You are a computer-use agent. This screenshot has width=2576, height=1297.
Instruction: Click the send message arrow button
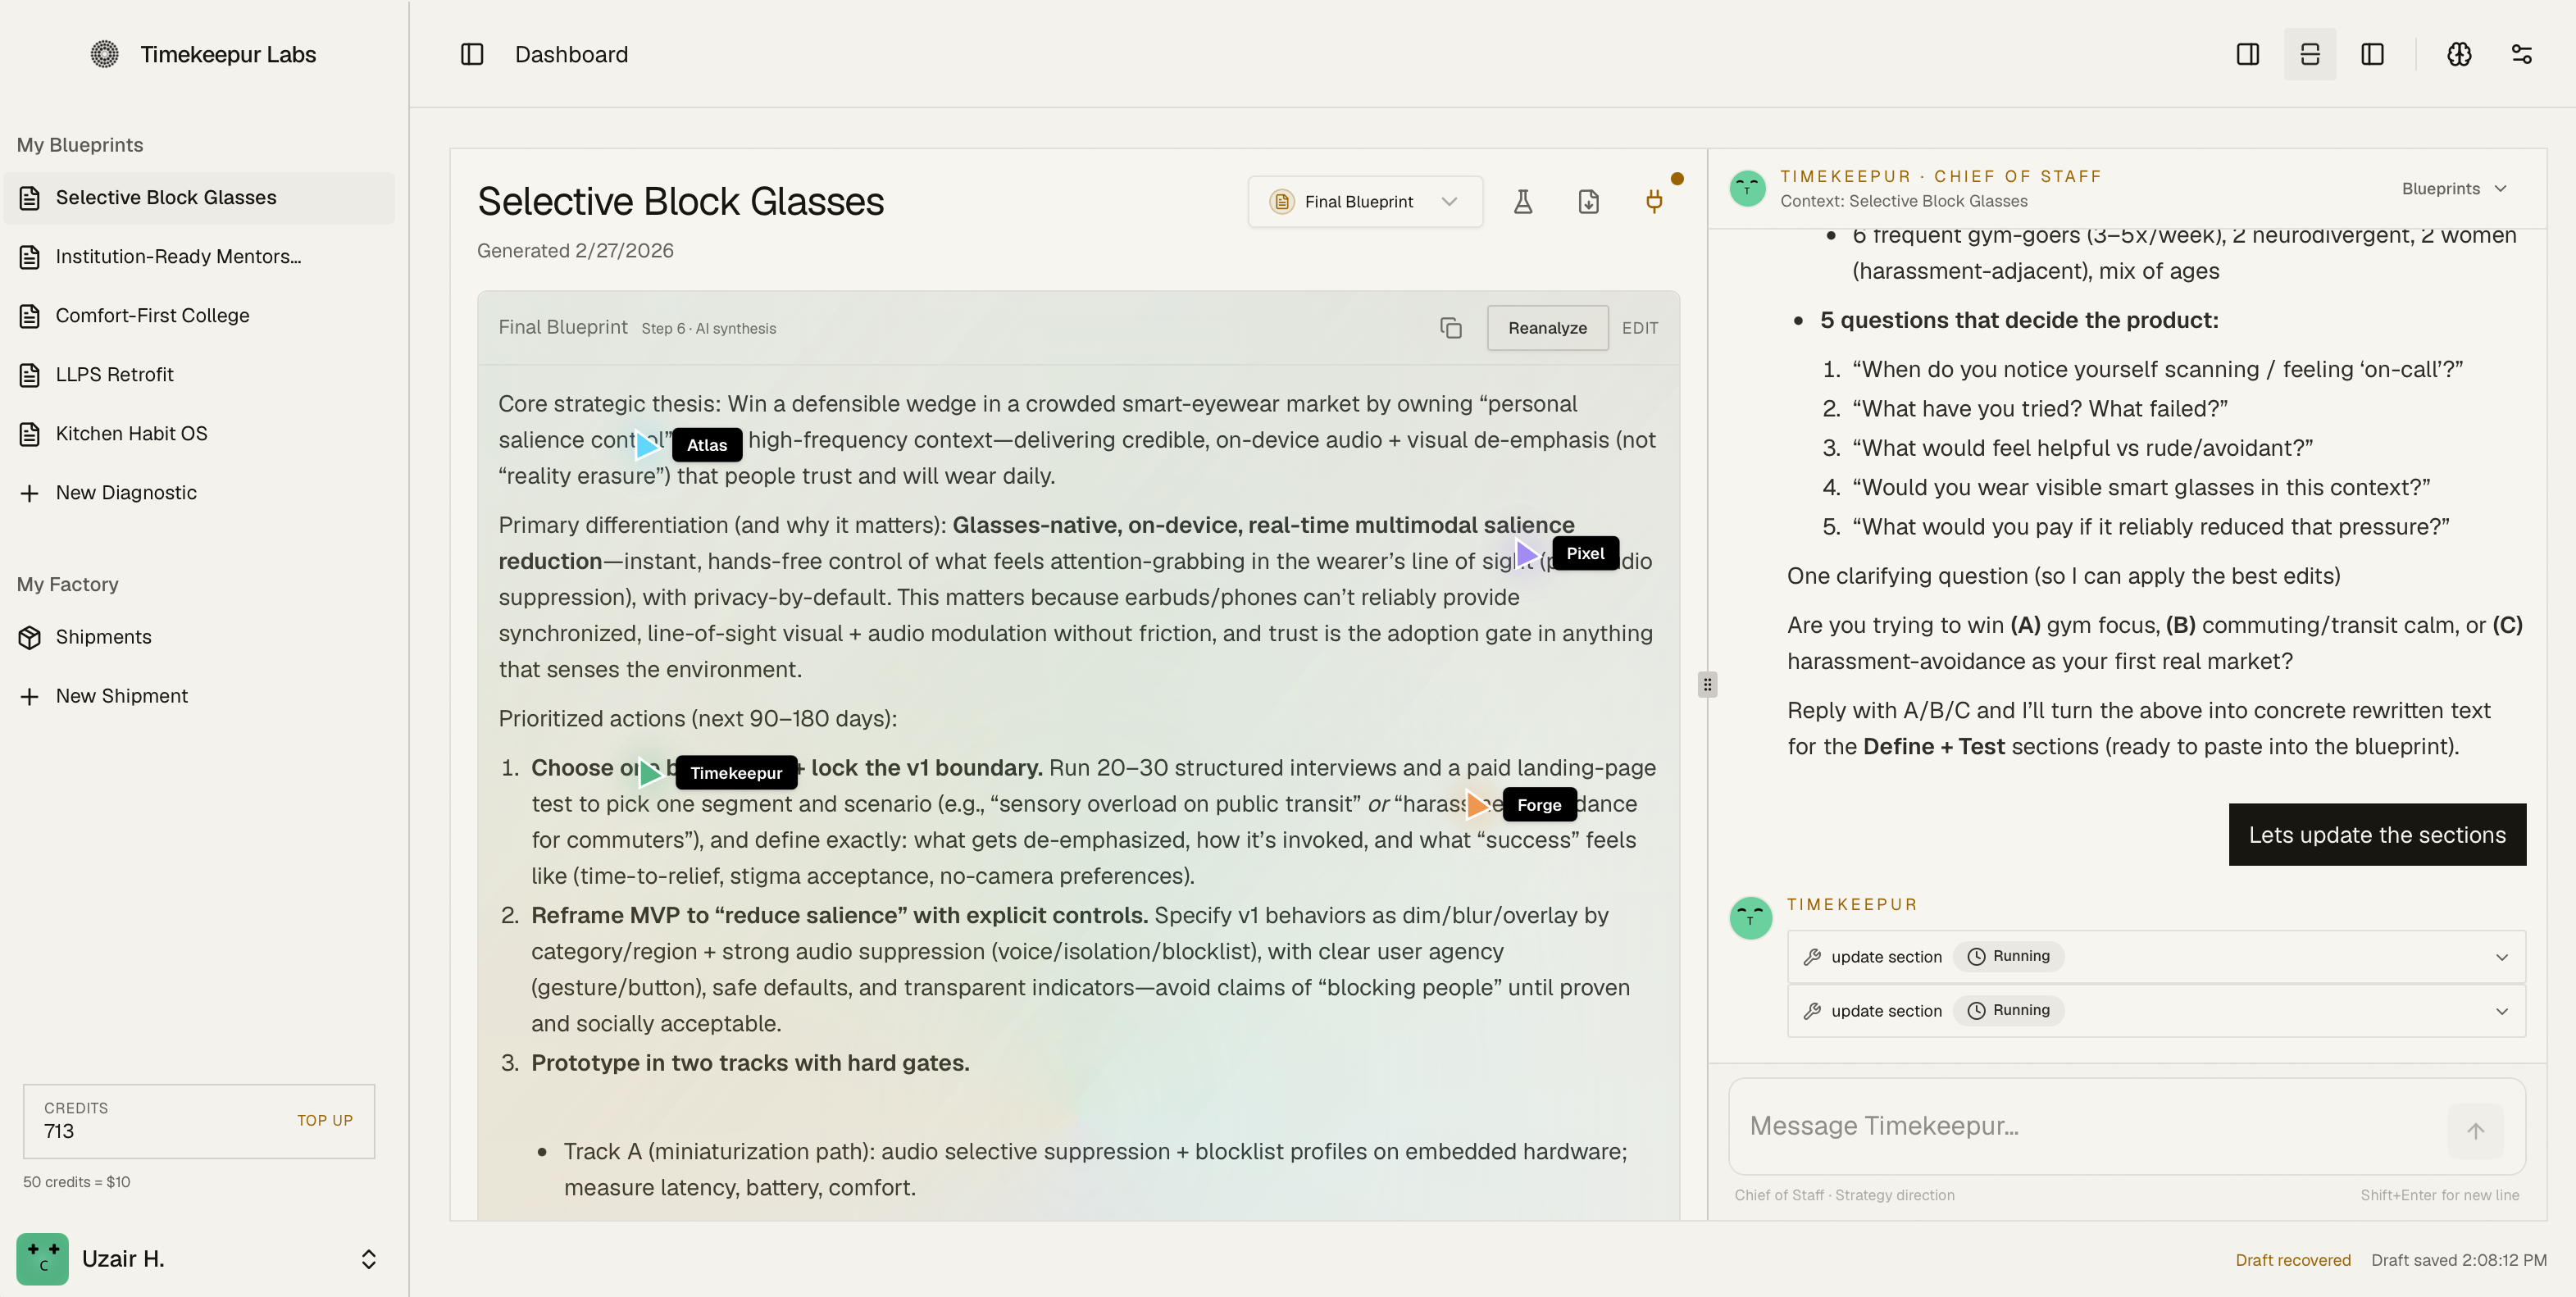coord(2475,1131)
